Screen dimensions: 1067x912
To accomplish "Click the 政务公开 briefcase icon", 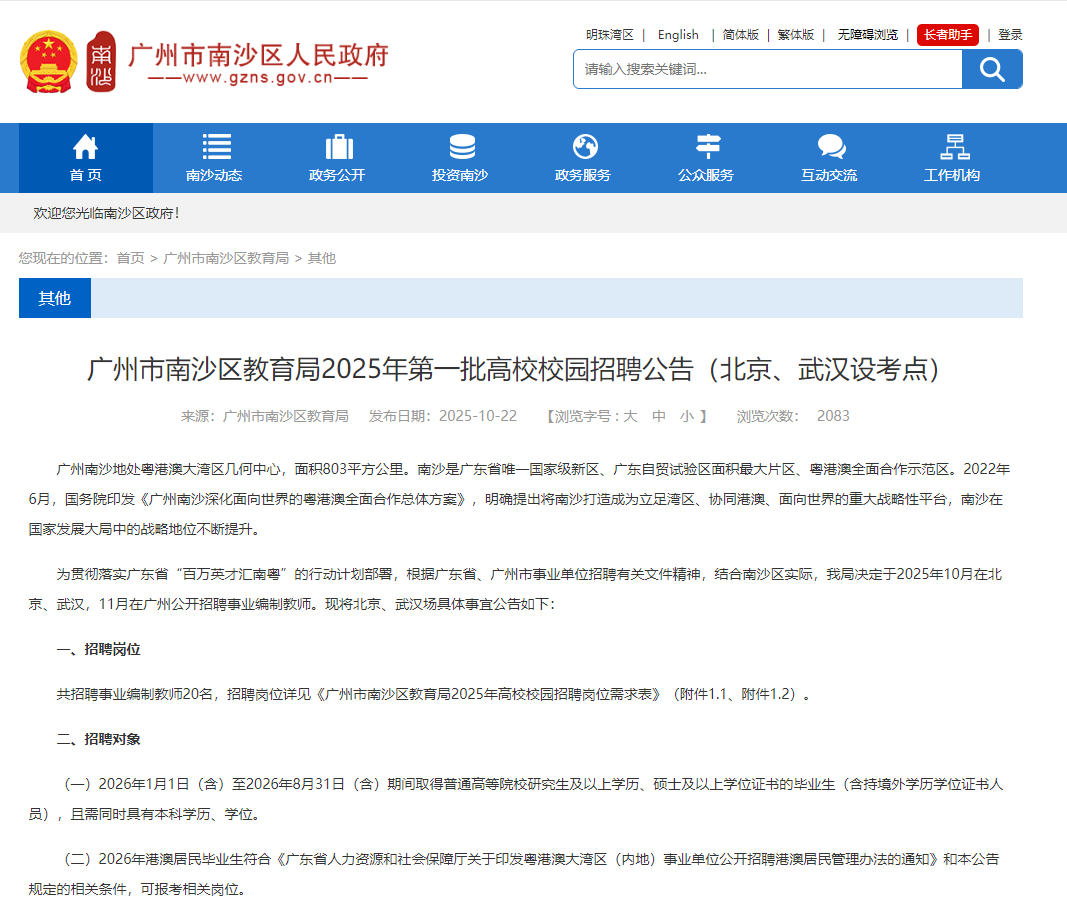I will click(339, 147).
